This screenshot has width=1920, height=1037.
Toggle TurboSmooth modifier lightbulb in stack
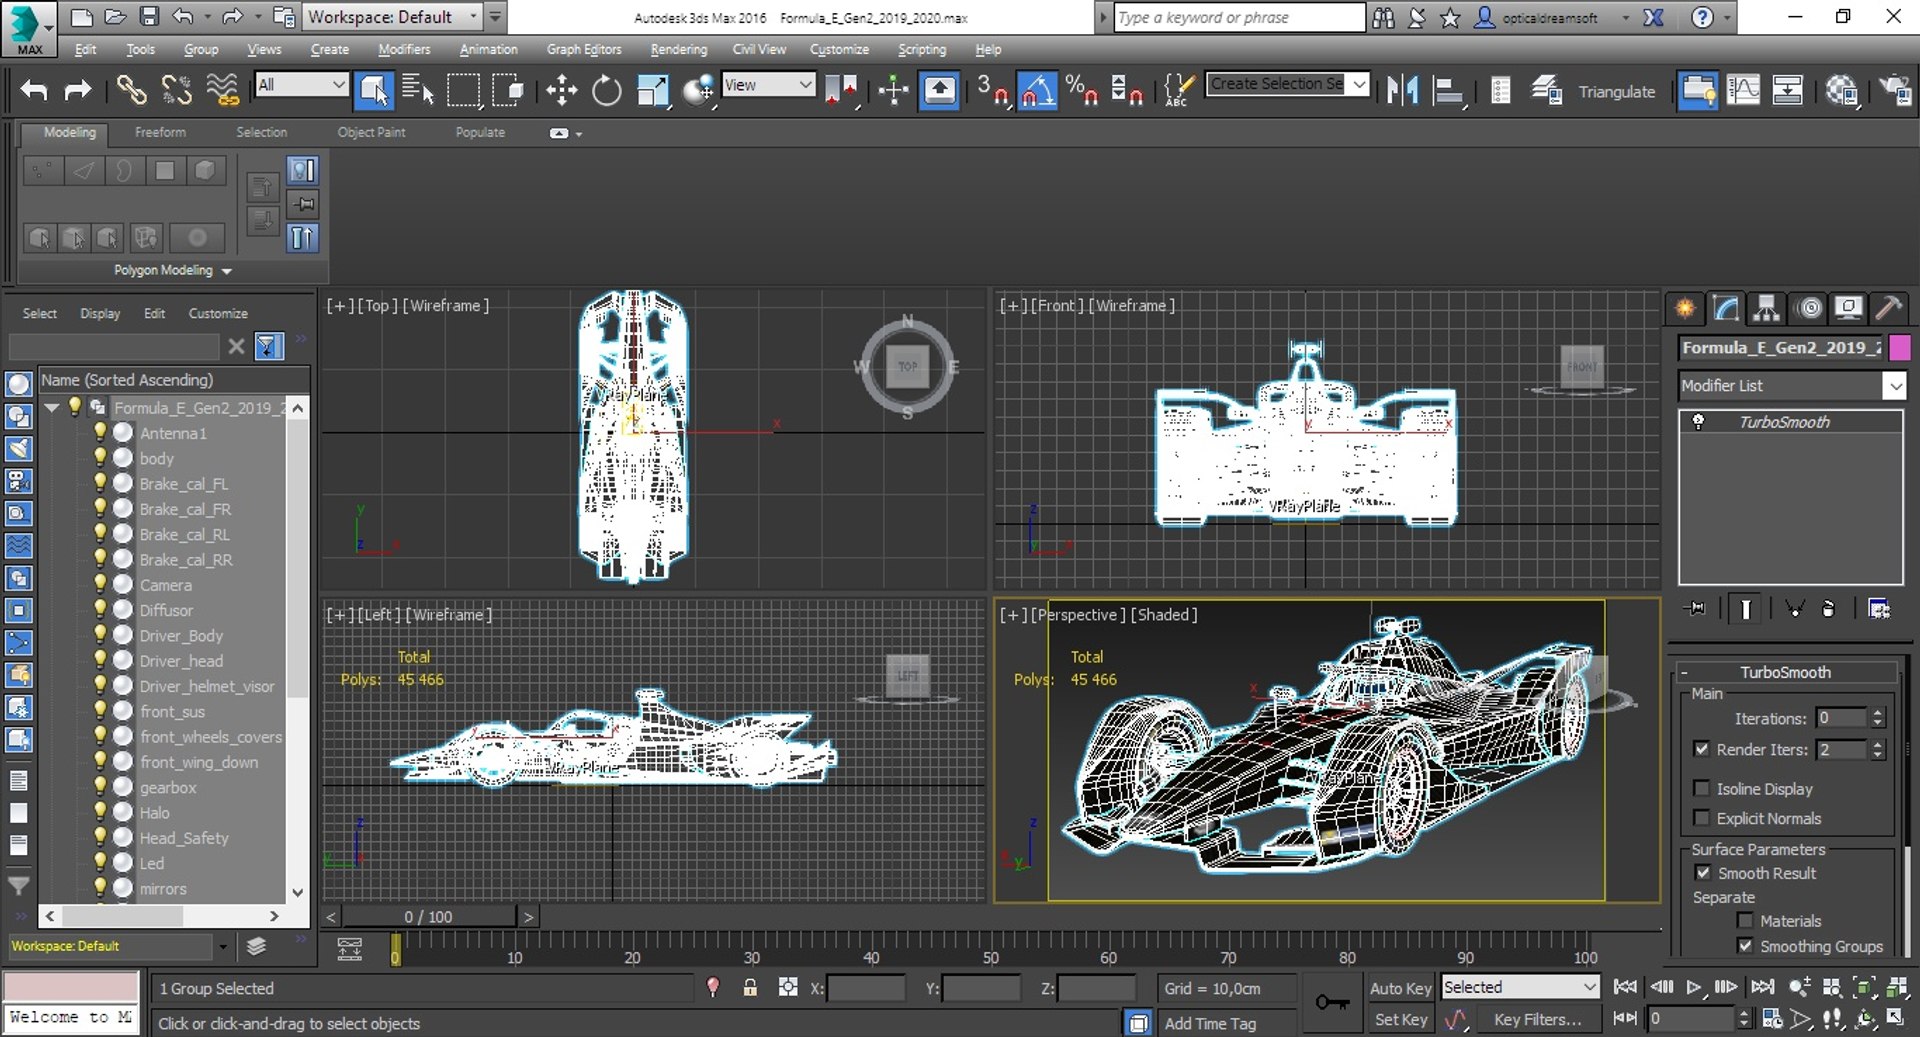pos(1698,422)
